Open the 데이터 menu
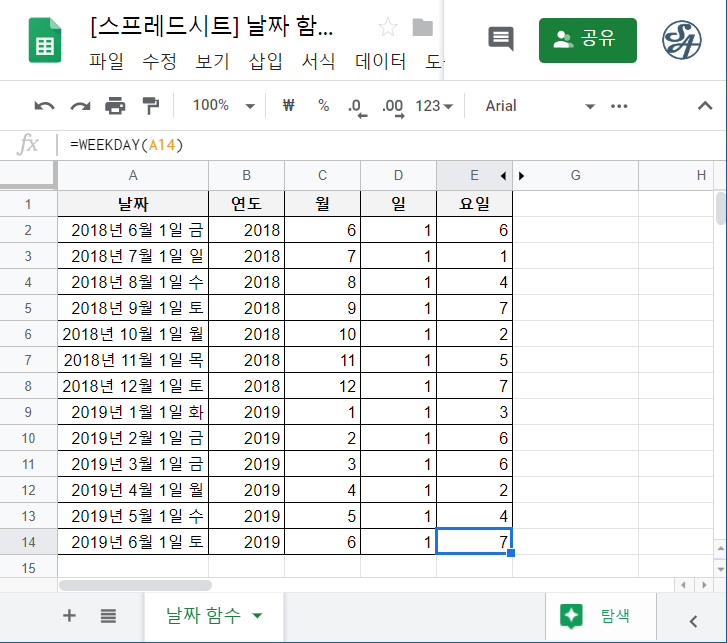This screenshot has width=727, height=643. point(381,62)
